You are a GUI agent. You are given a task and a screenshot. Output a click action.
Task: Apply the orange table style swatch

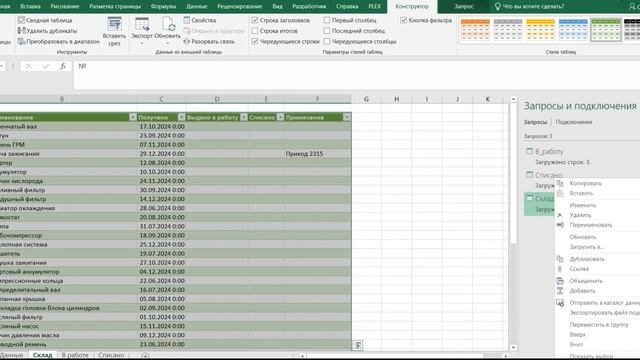click(475, 29)
